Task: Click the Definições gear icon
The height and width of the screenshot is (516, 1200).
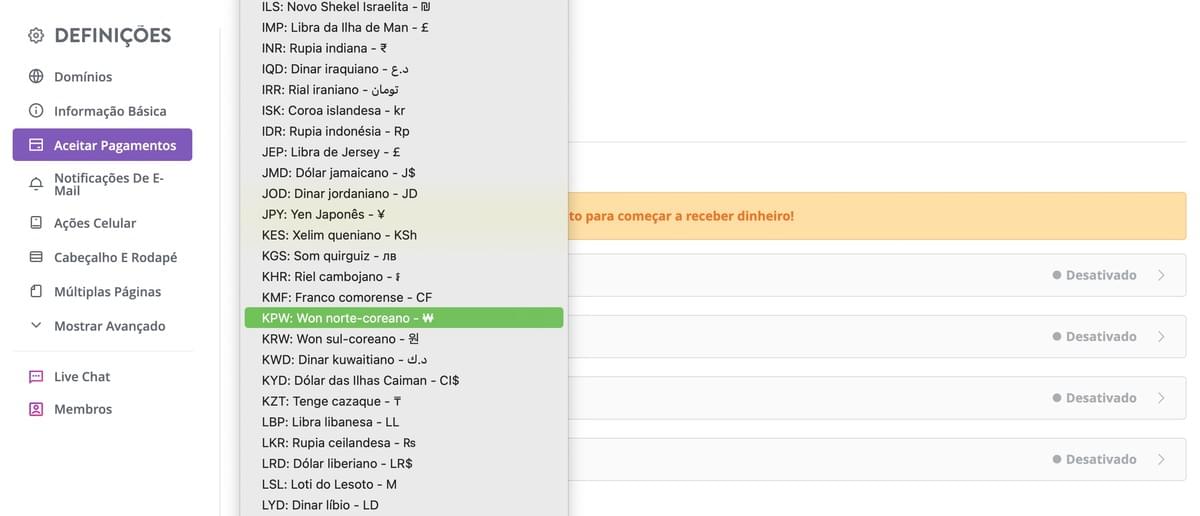Action: (x=36, y=36)
